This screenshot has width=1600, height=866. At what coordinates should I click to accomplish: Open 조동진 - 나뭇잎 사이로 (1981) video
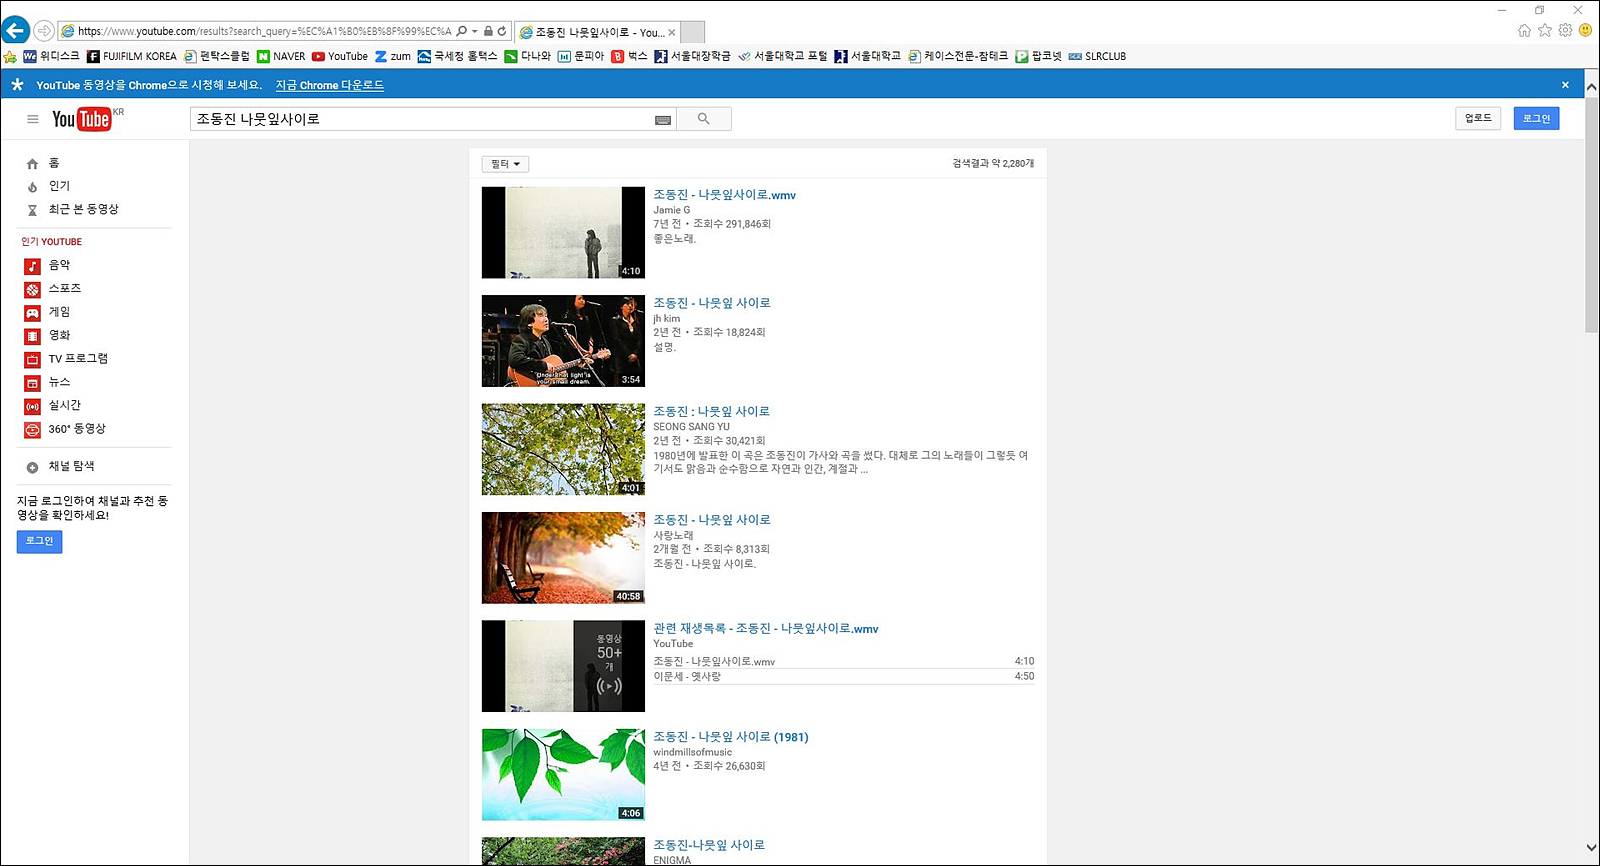tap(731, 737)
